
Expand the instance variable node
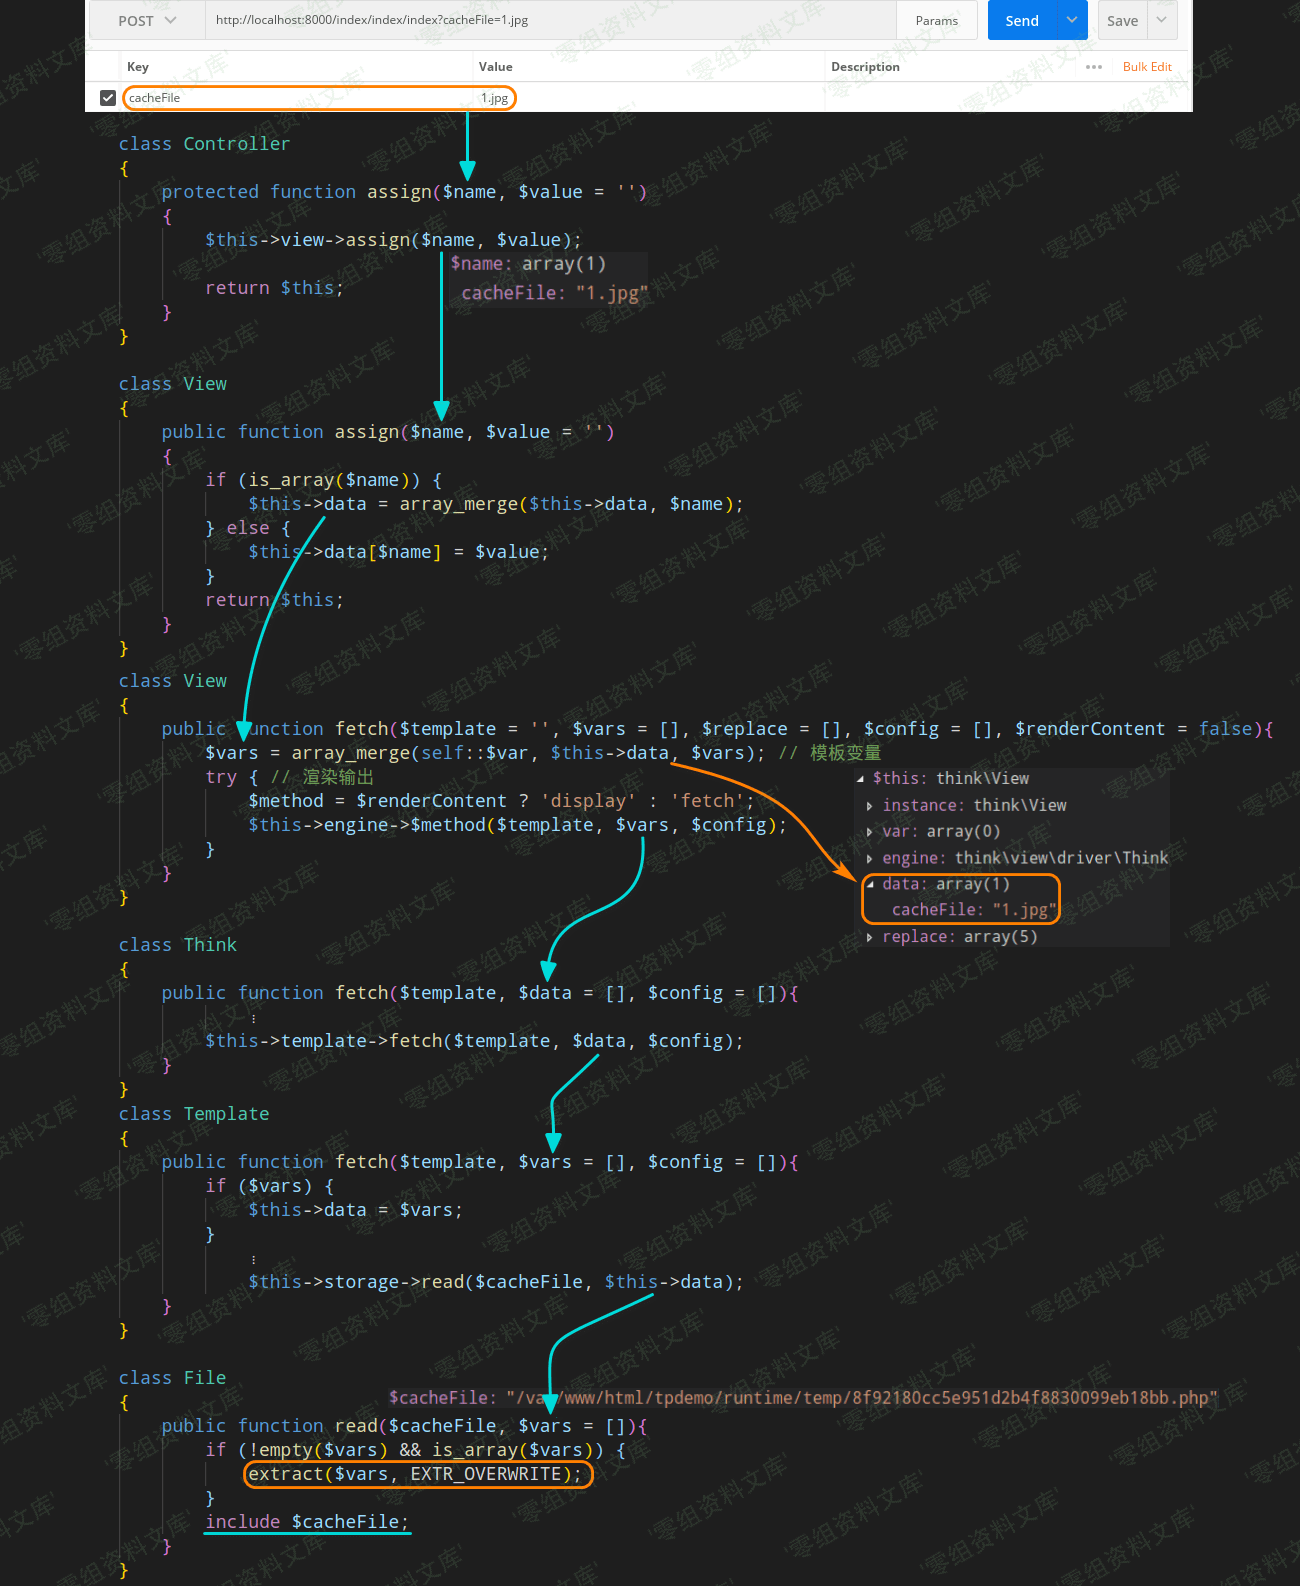869,806
